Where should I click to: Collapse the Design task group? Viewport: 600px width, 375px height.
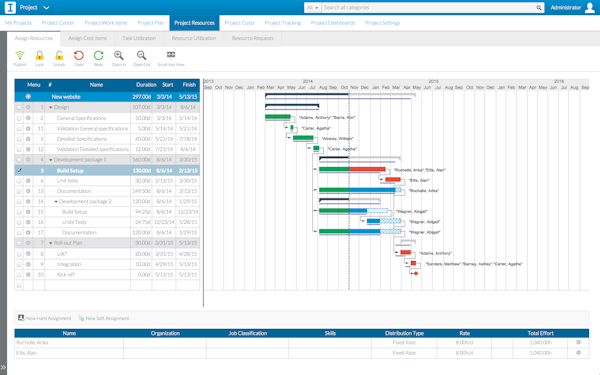pos(51,108)
